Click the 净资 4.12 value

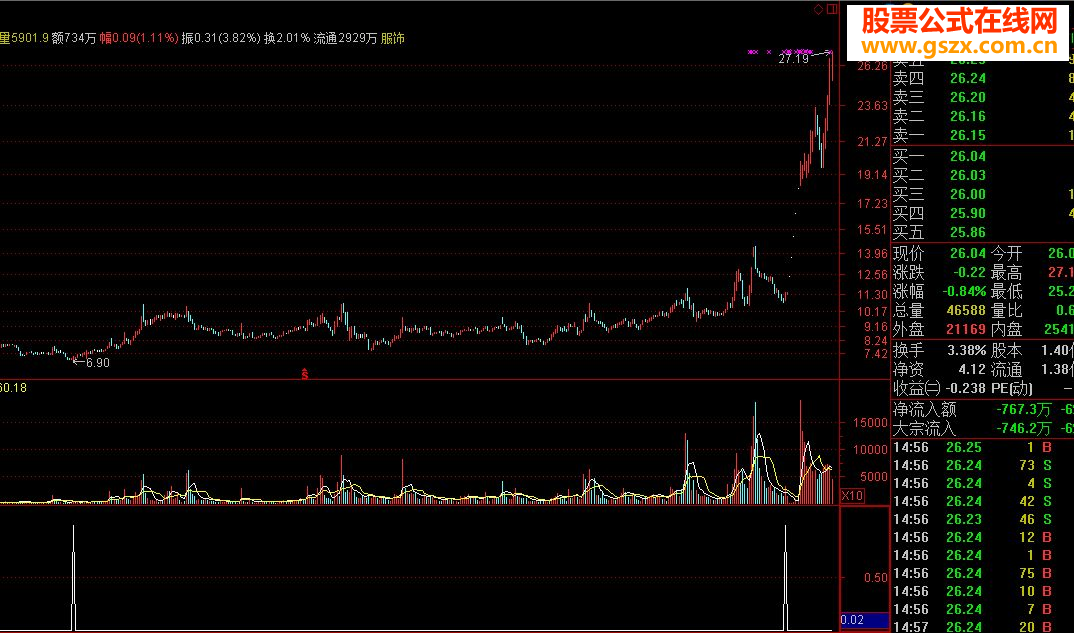coord(972,369)
